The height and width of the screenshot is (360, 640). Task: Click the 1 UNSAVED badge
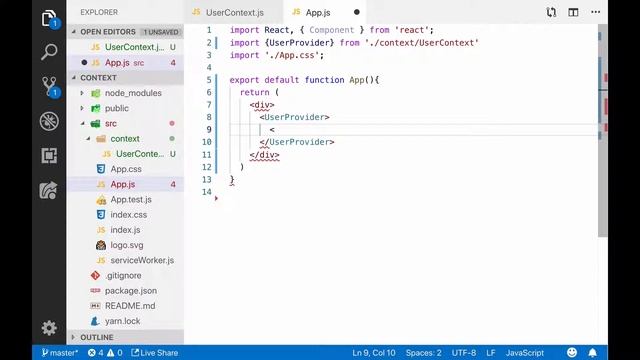pyautogui.click(x=161, y=32)
